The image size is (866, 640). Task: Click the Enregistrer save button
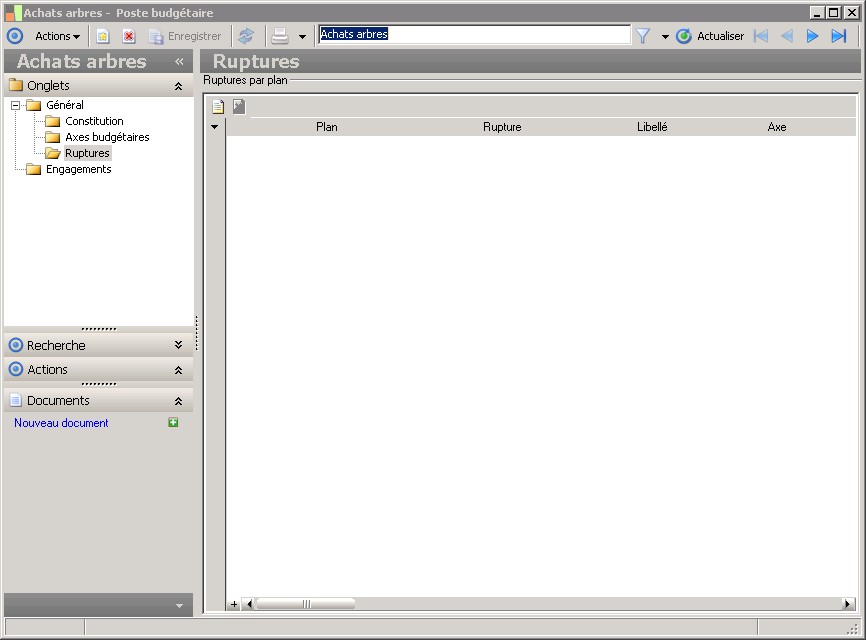coord(185,36)
